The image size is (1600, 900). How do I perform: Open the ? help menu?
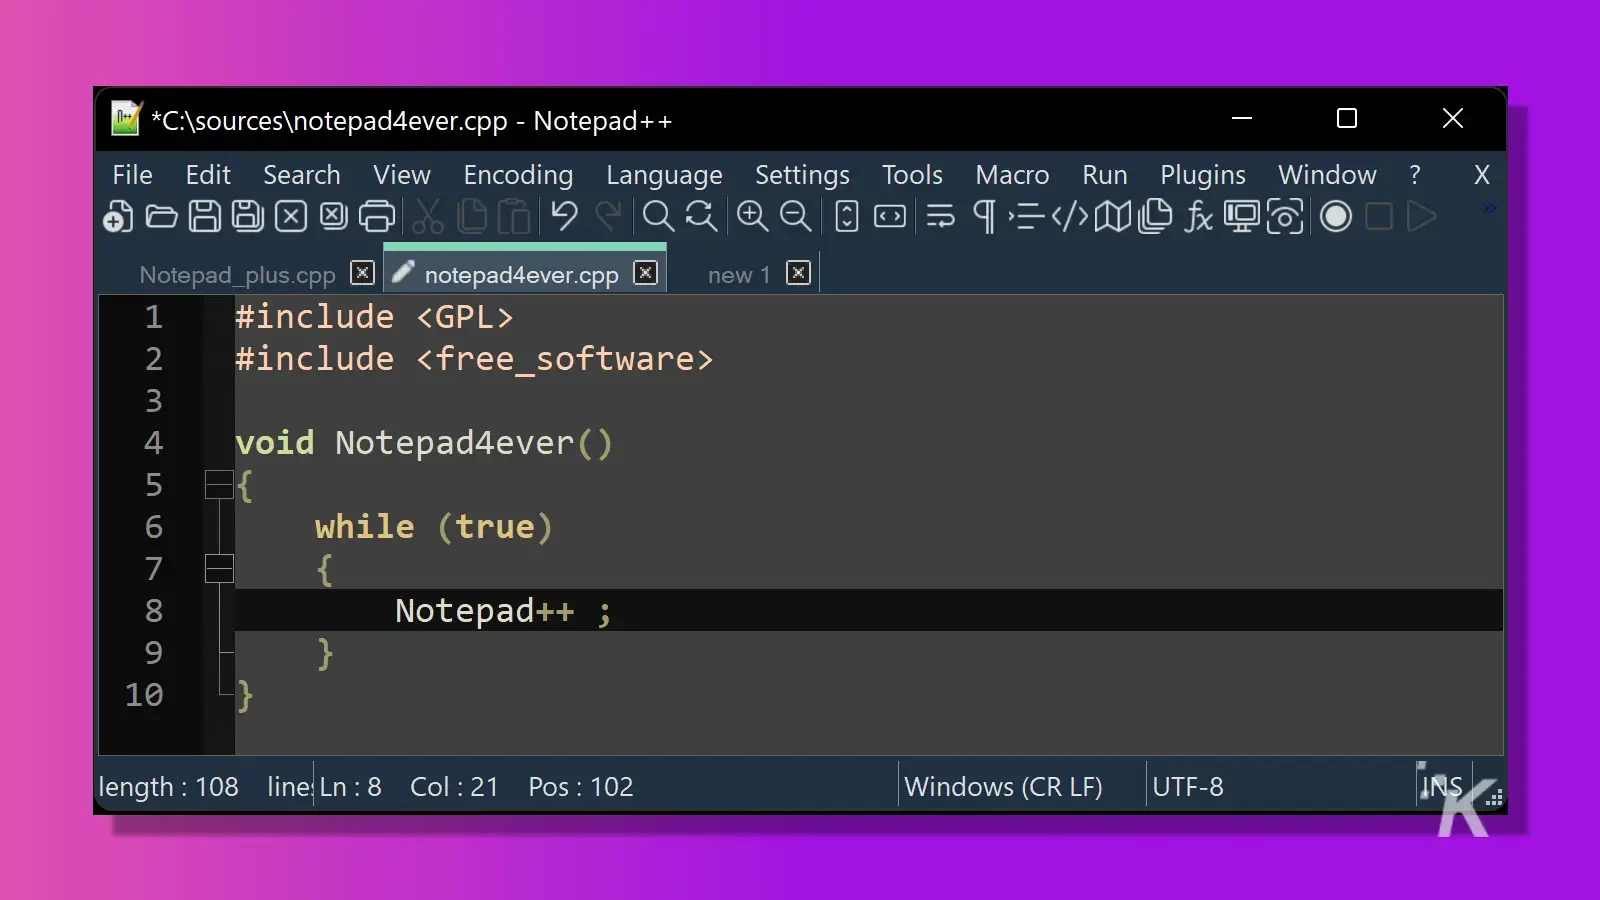pyautogui.click(x=1415, y=175)
